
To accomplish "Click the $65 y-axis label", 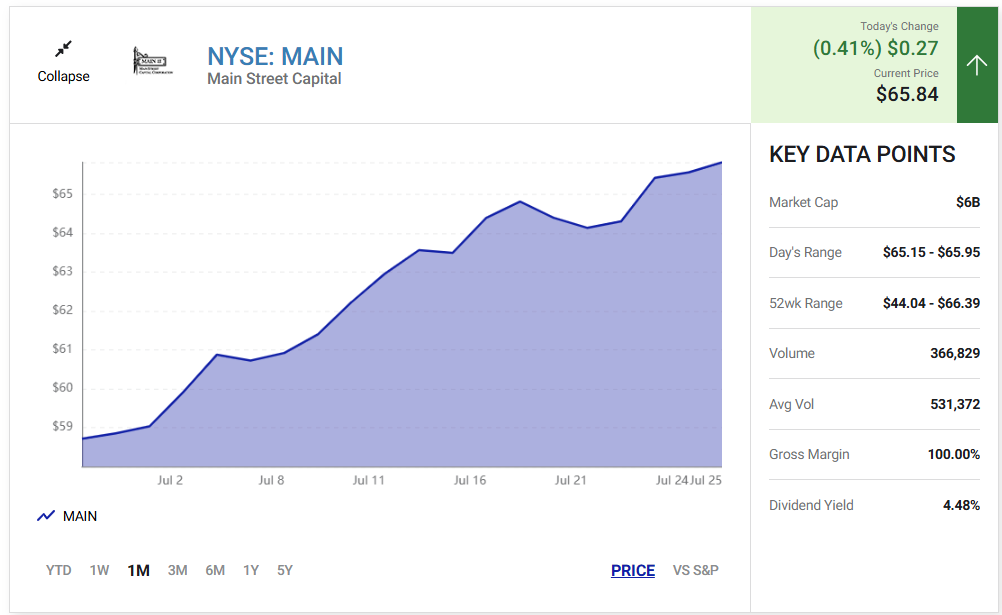I will [63, 194].
